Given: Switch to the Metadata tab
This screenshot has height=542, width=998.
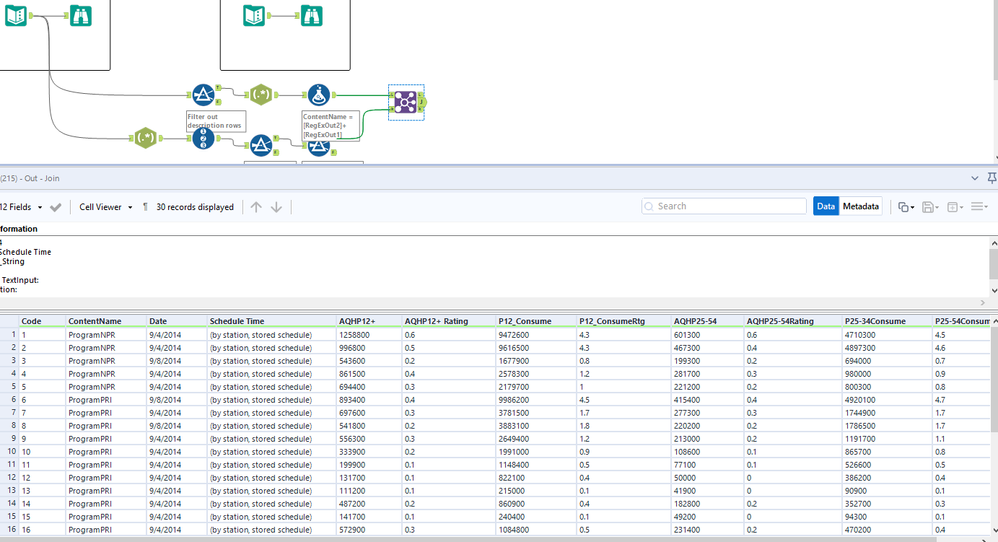Looking at the screenshot, I should point(860,206).
